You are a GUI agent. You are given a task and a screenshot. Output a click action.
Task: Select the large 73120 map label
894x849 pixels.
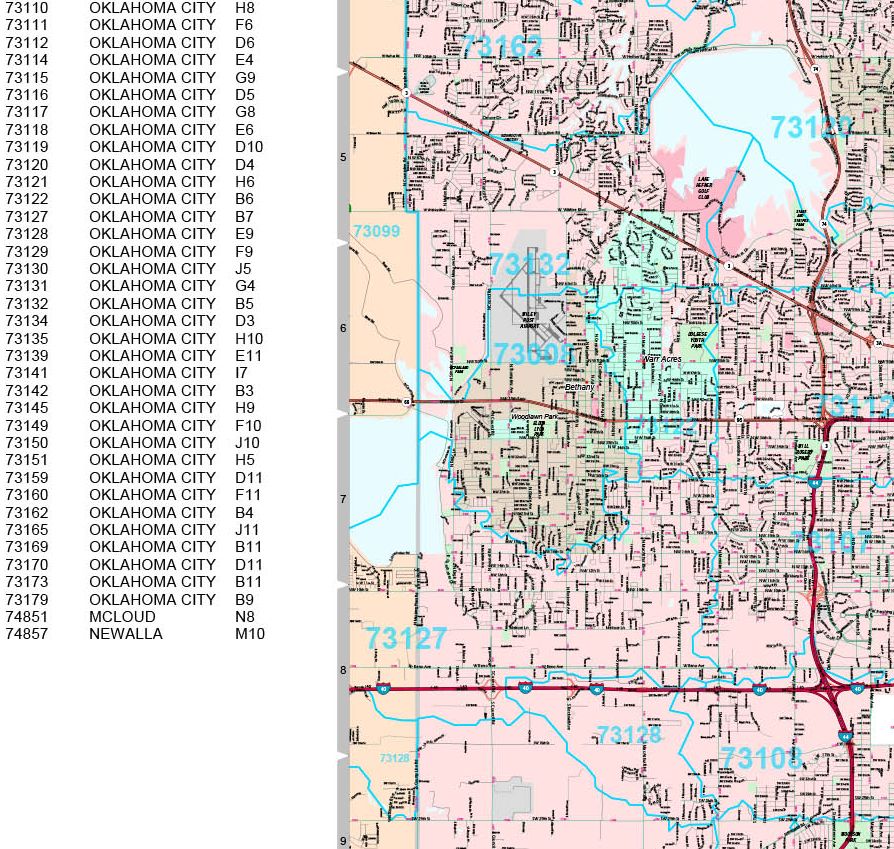[811, 127]
